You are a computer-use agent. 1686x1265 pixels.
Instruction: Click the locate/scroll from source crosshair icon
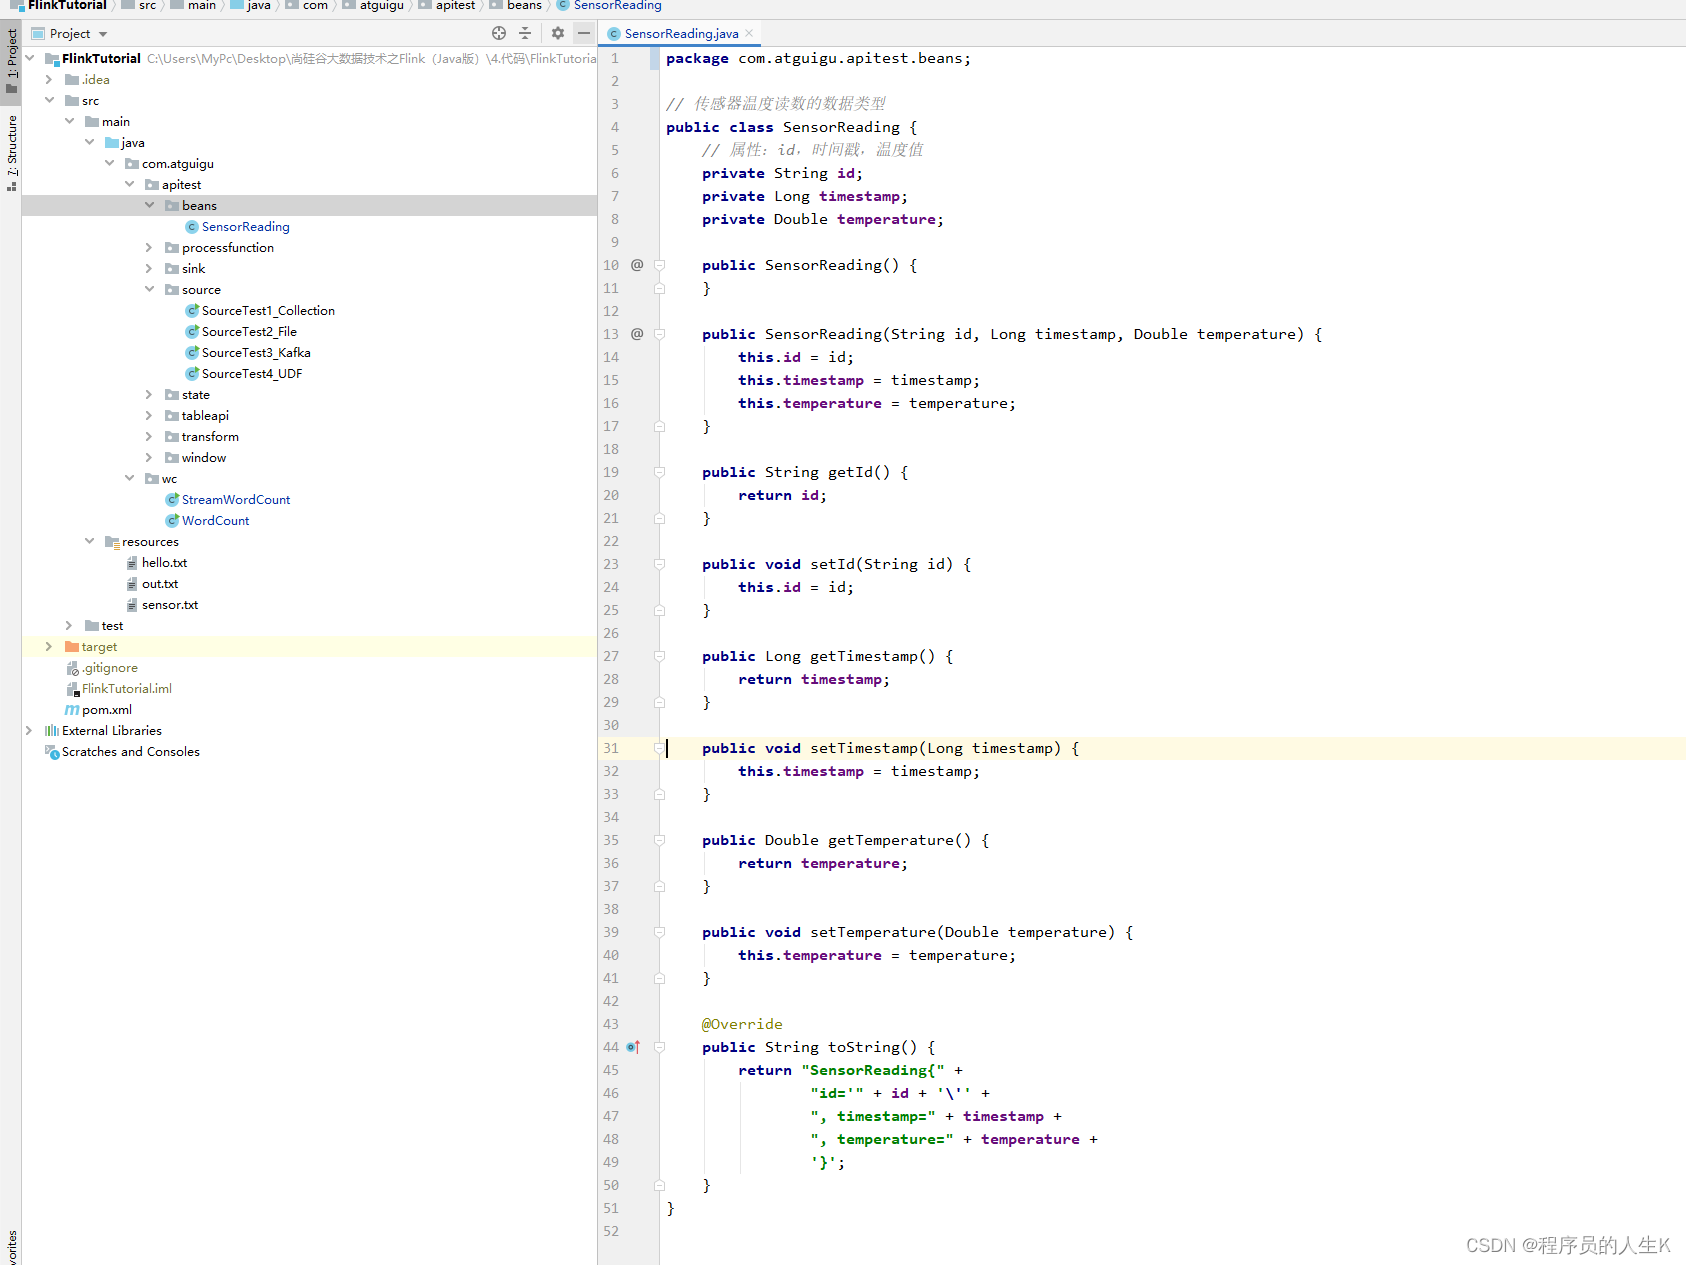tap(499, 33)
